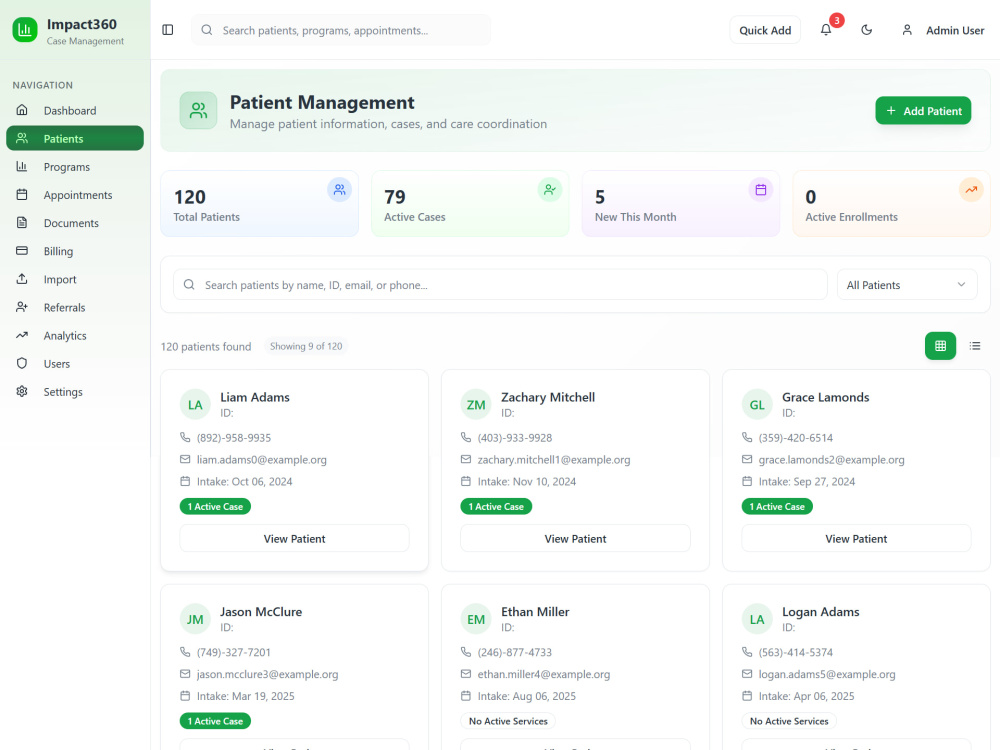Navigate to Documents section

click(x=75, y=223)
